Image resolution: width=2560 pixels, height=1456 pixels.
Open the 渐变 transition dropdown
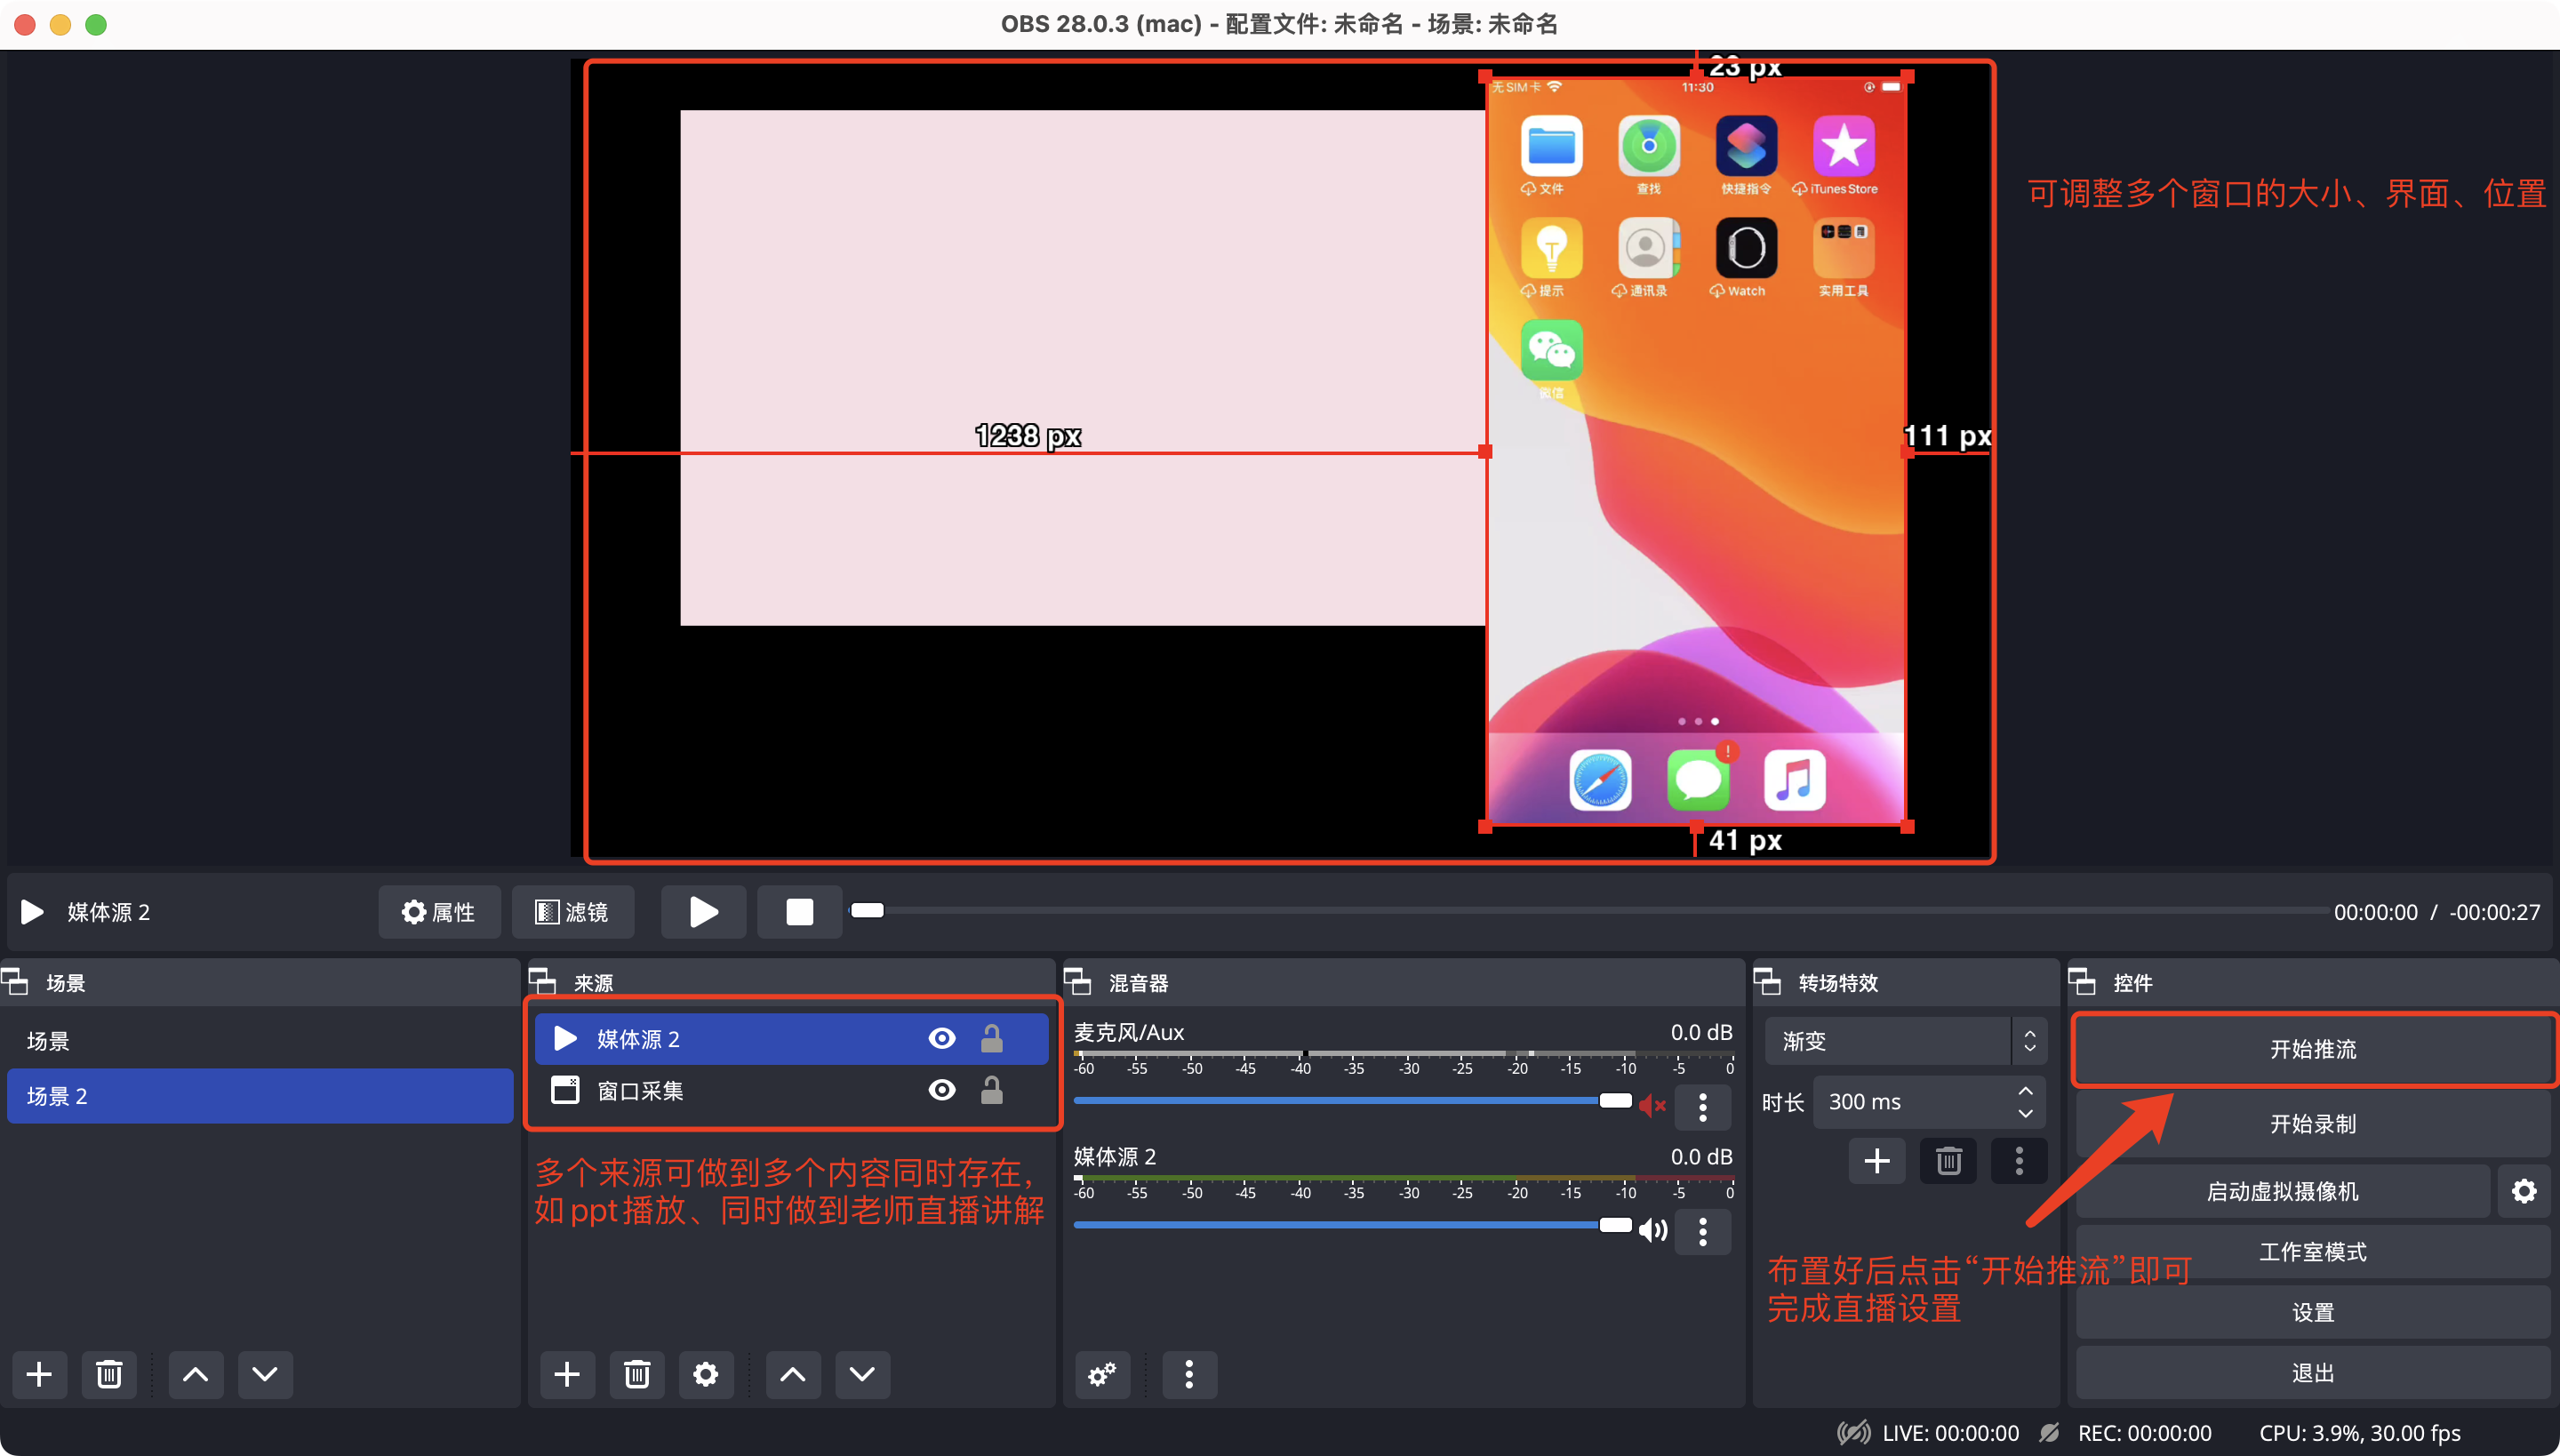[x=1905, y=1041]
